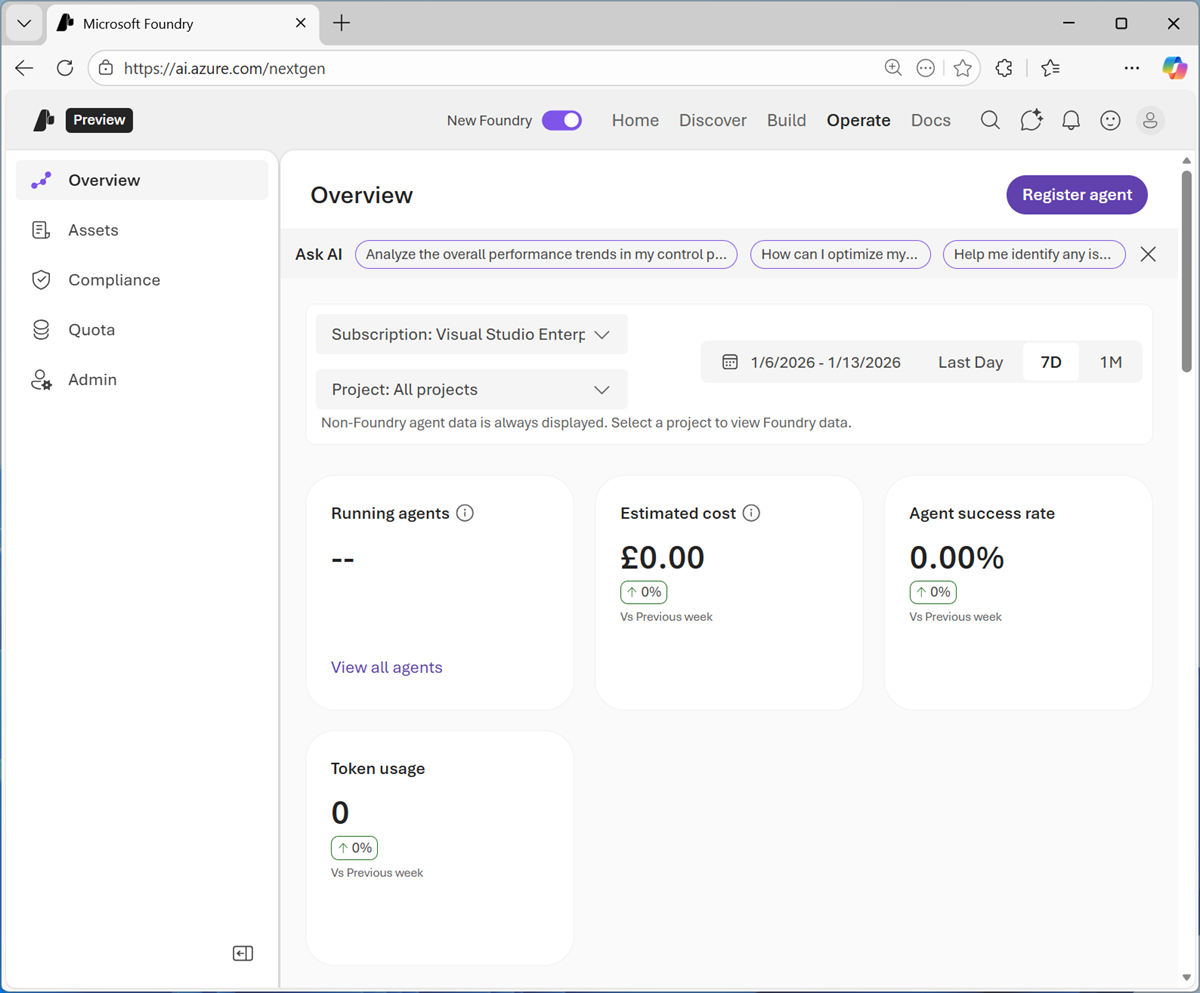Click the Register agent button
The image size is (1200, 993).
click(1076, 195)
